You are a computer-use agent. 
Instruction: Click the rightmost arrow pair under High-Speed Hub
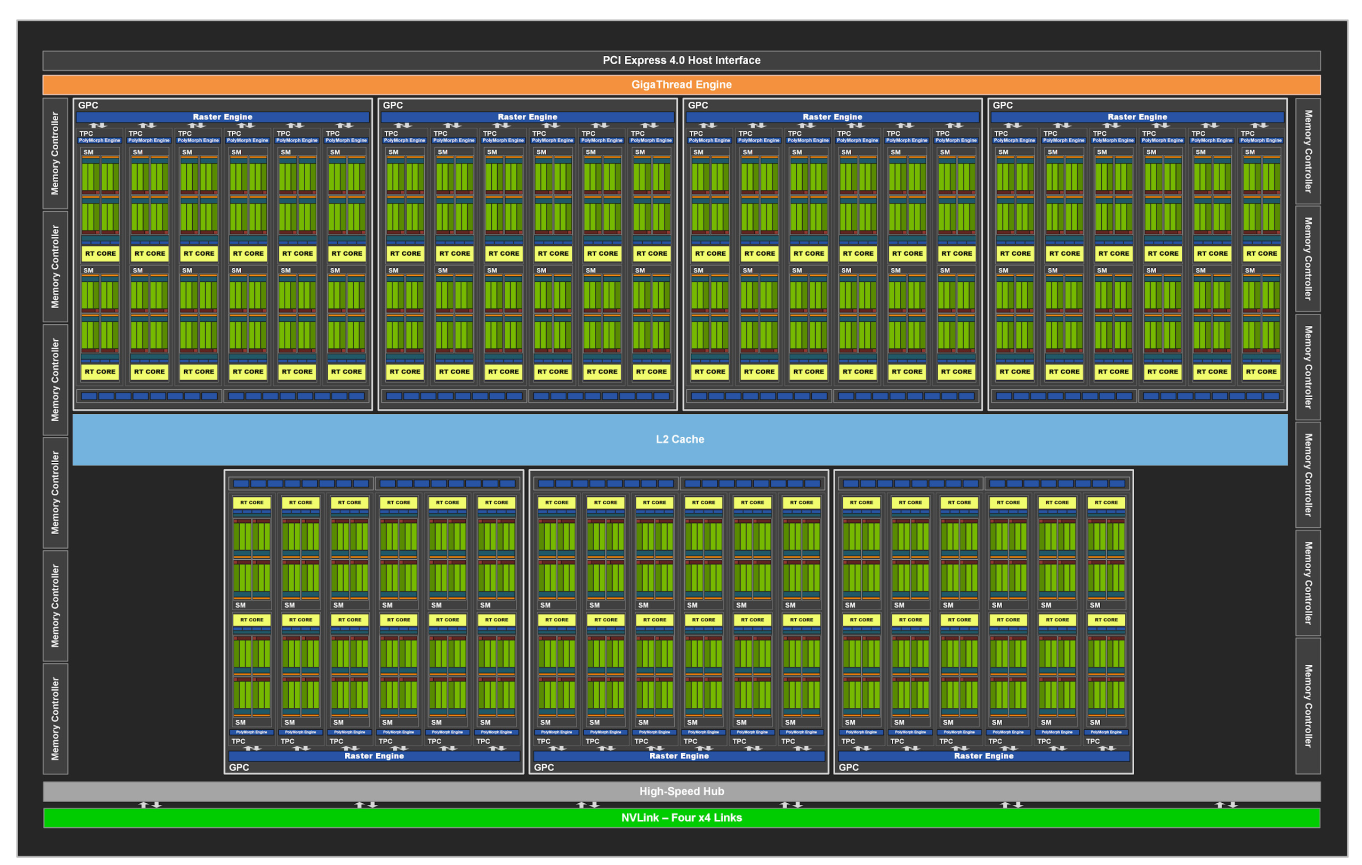click(1226, 805)
